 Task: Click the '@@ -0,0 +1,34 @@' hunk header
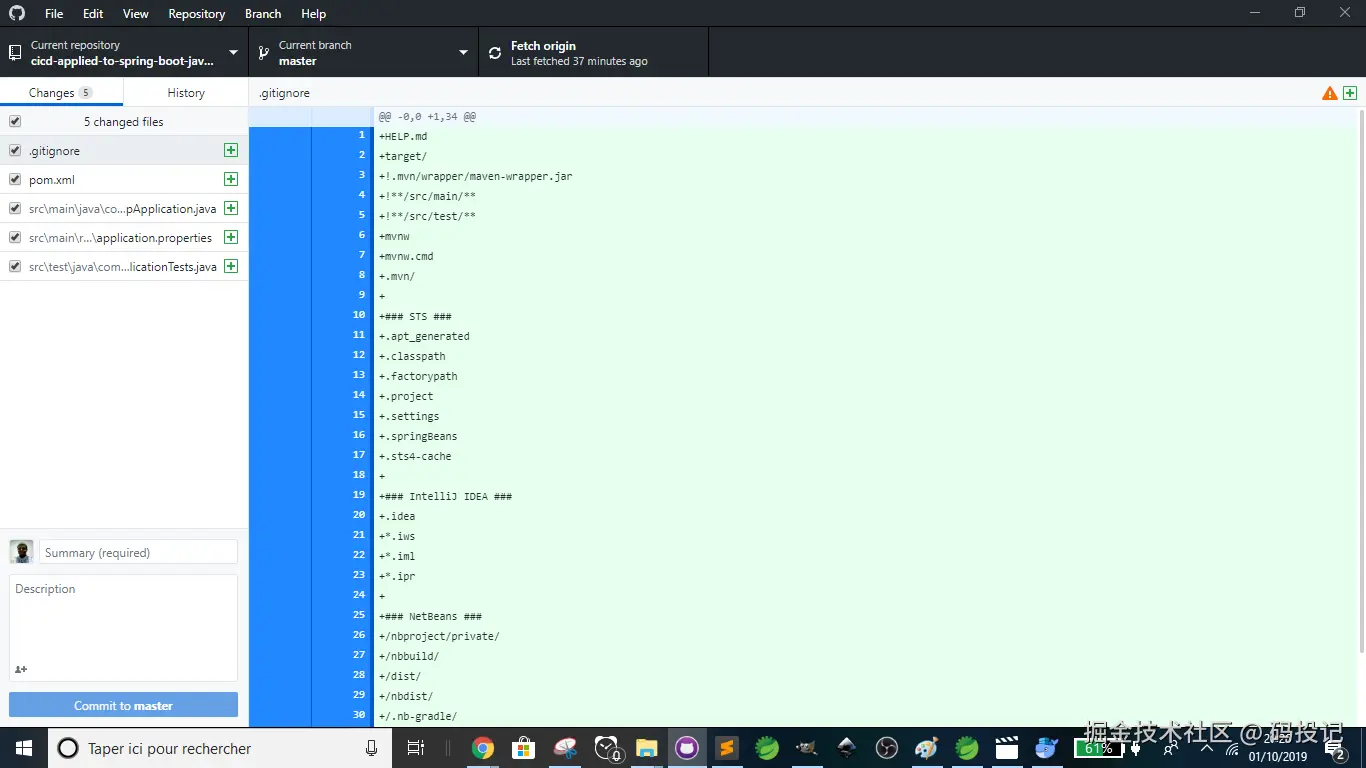tap(427, 116)
